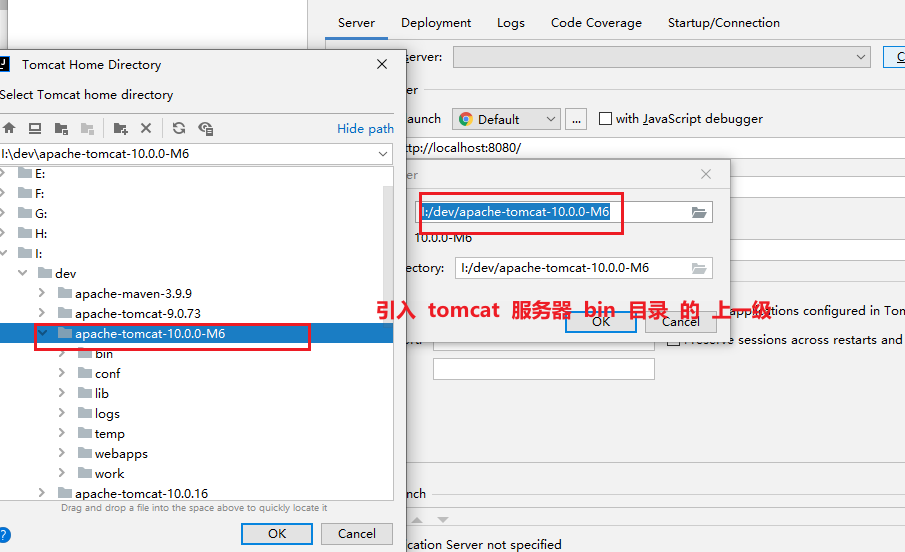Viewport: 905px width, 552px height.
Task: Select the apache-tomcat-9.0.73 folder
Action: click(x=138, y=314)
